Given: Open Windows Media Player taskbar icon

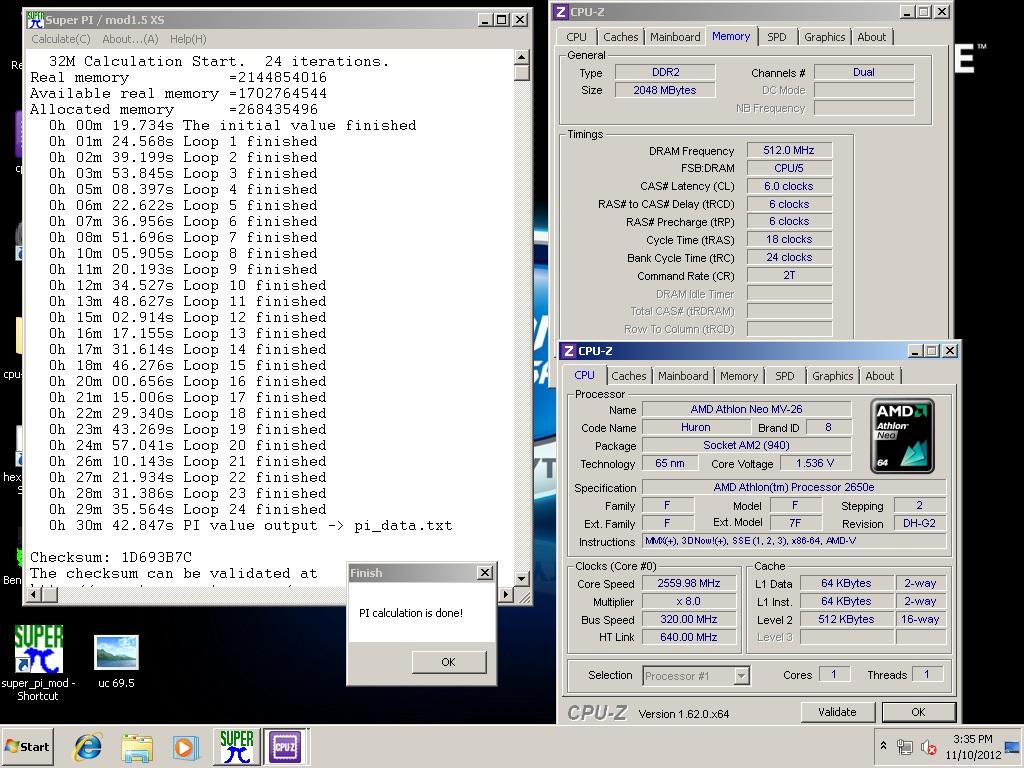Looking at the screenshot, I should [x=185, y=747].
